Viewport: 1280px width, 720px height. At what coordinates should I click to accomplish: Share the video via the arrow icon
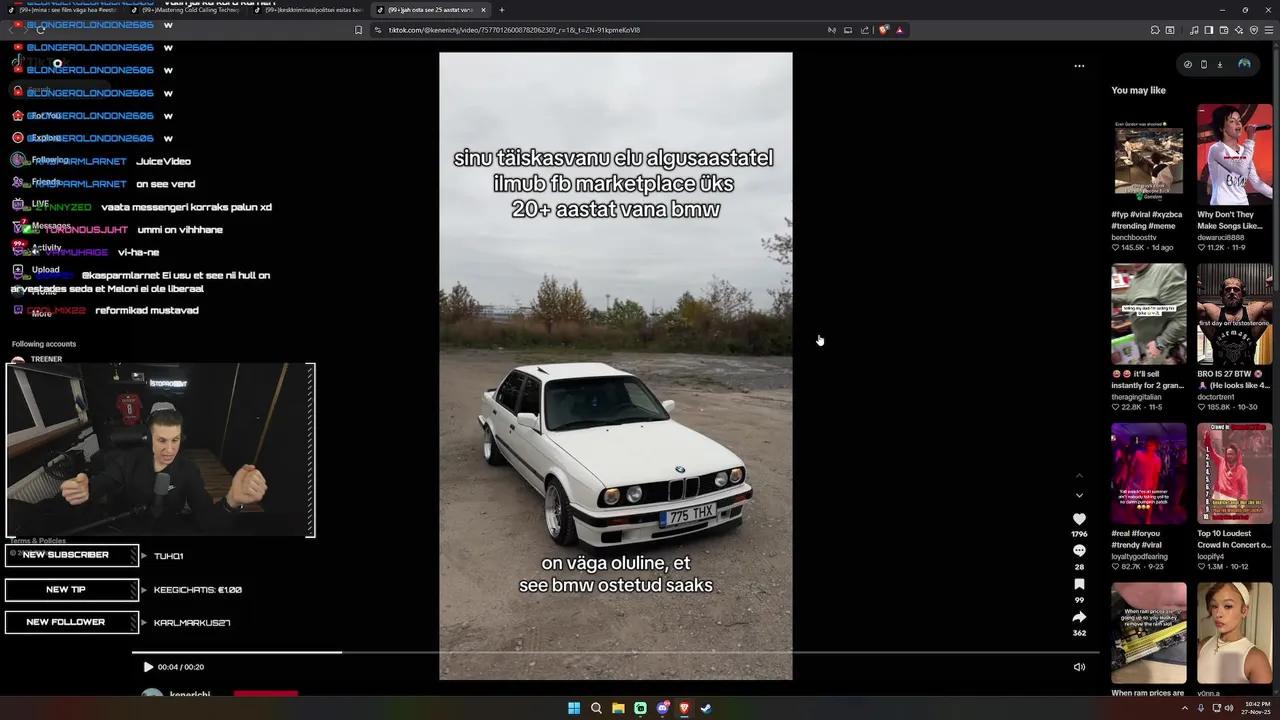pos(1079,617)
